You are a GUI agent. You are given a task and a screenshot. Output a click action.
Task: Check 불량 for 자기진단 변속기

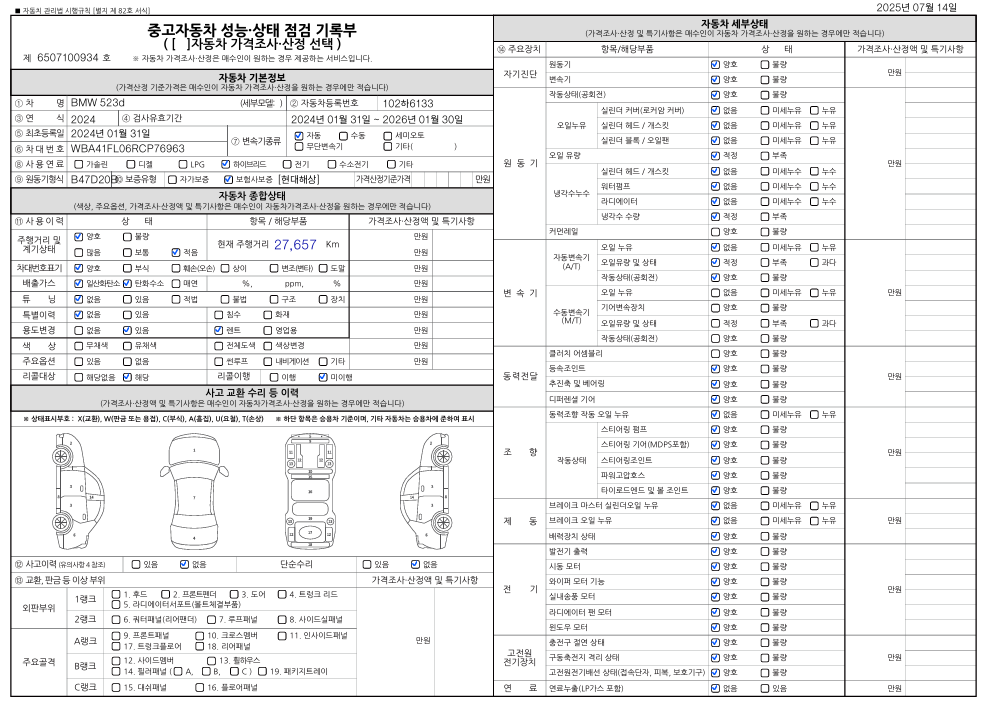pyautogui.click(x=765, y=80)
